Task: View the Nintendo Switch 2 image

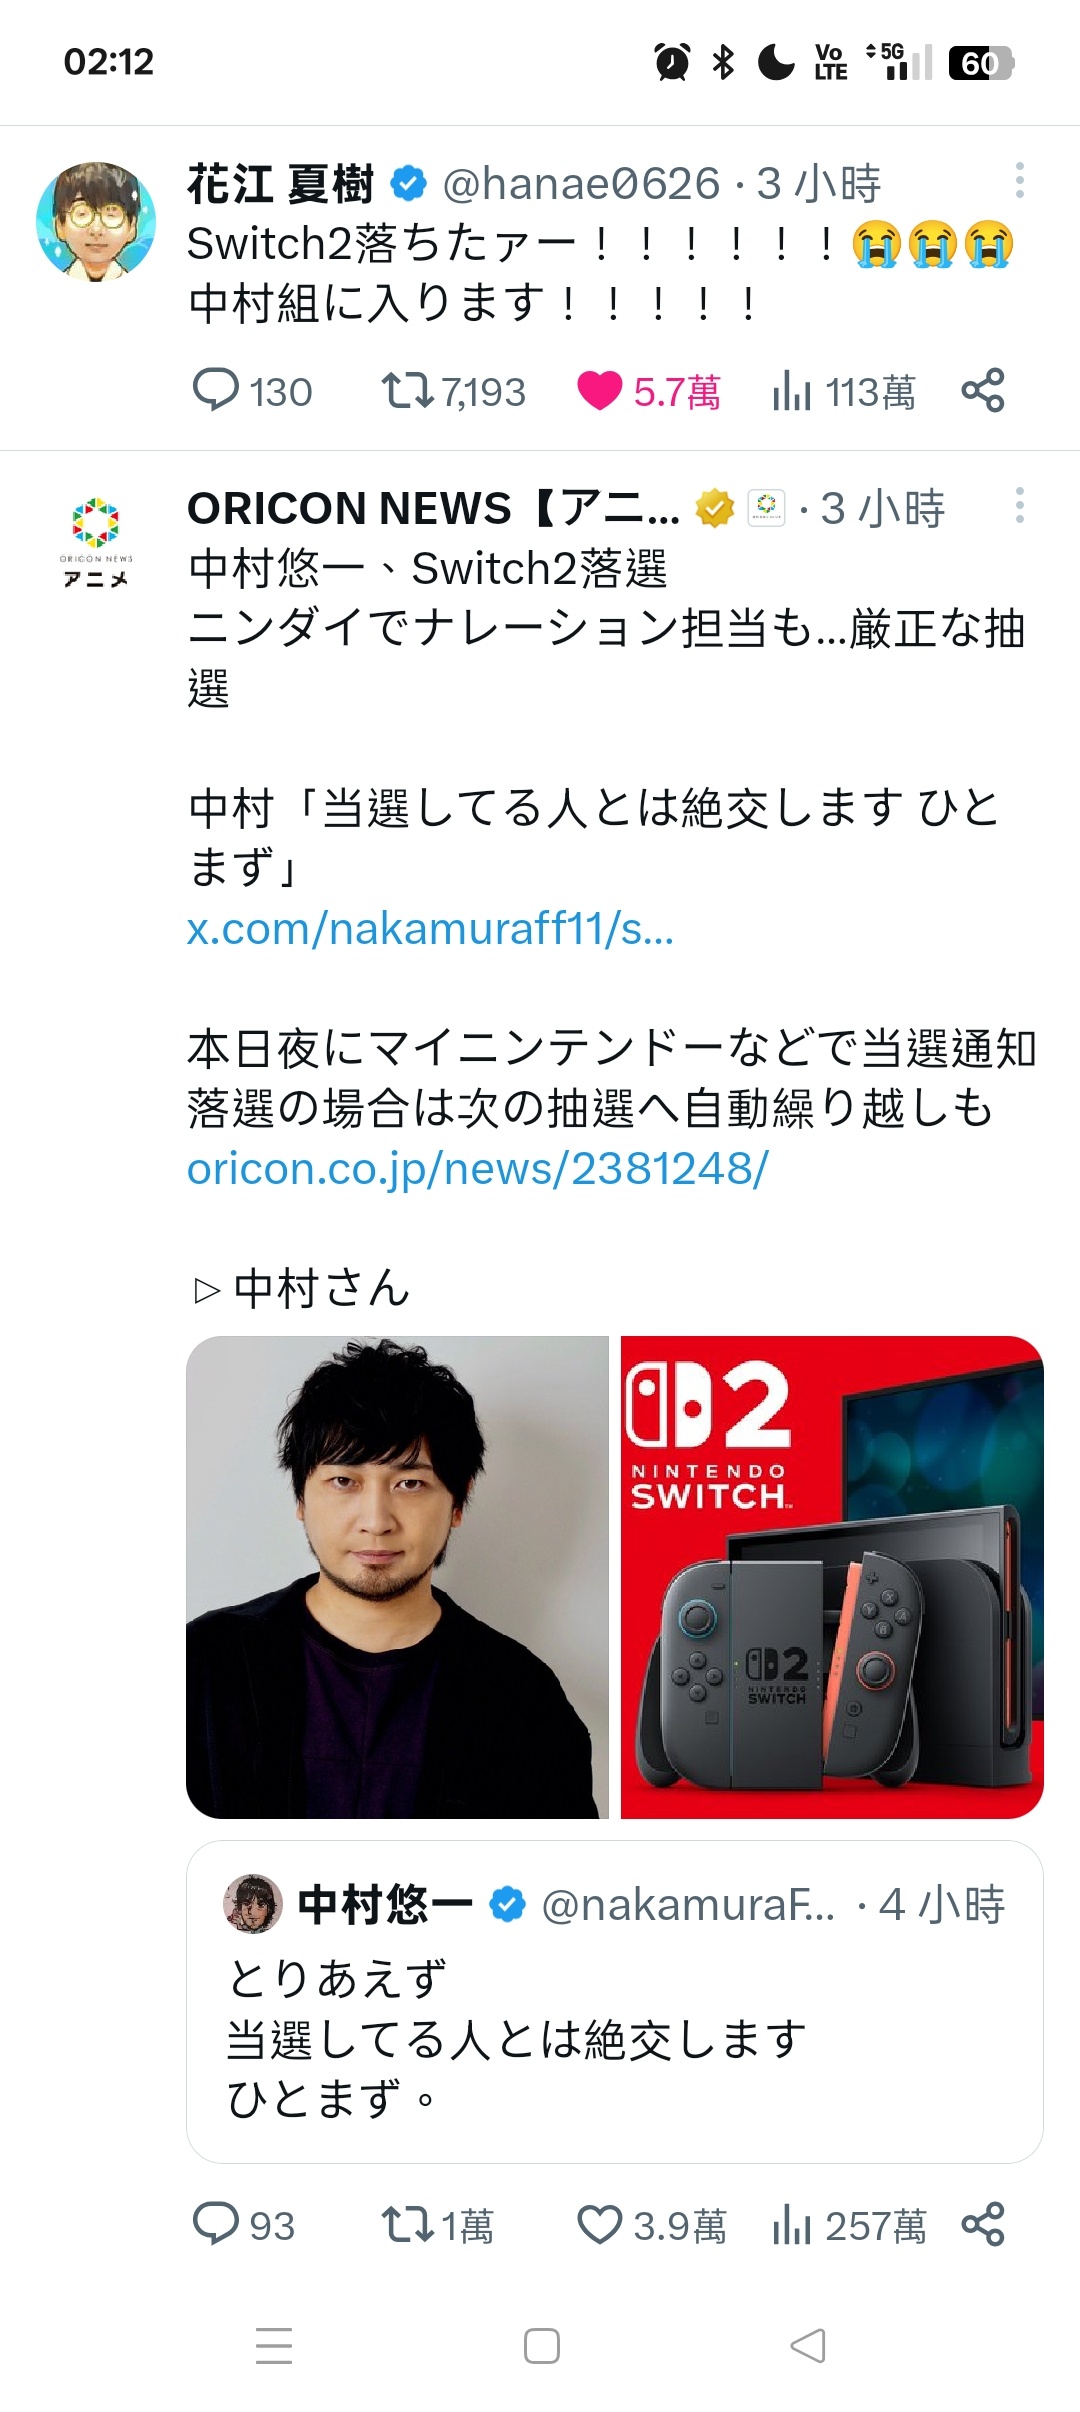Action: (x=832, y=1577)
